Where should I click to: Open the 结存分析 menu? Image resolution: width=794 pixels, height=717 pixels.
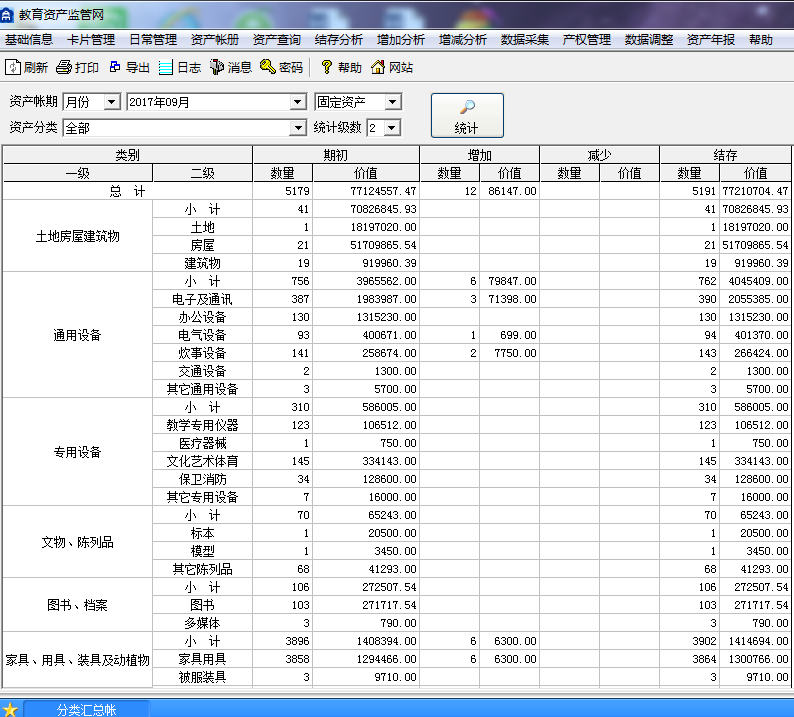click(x=339, y=40)
